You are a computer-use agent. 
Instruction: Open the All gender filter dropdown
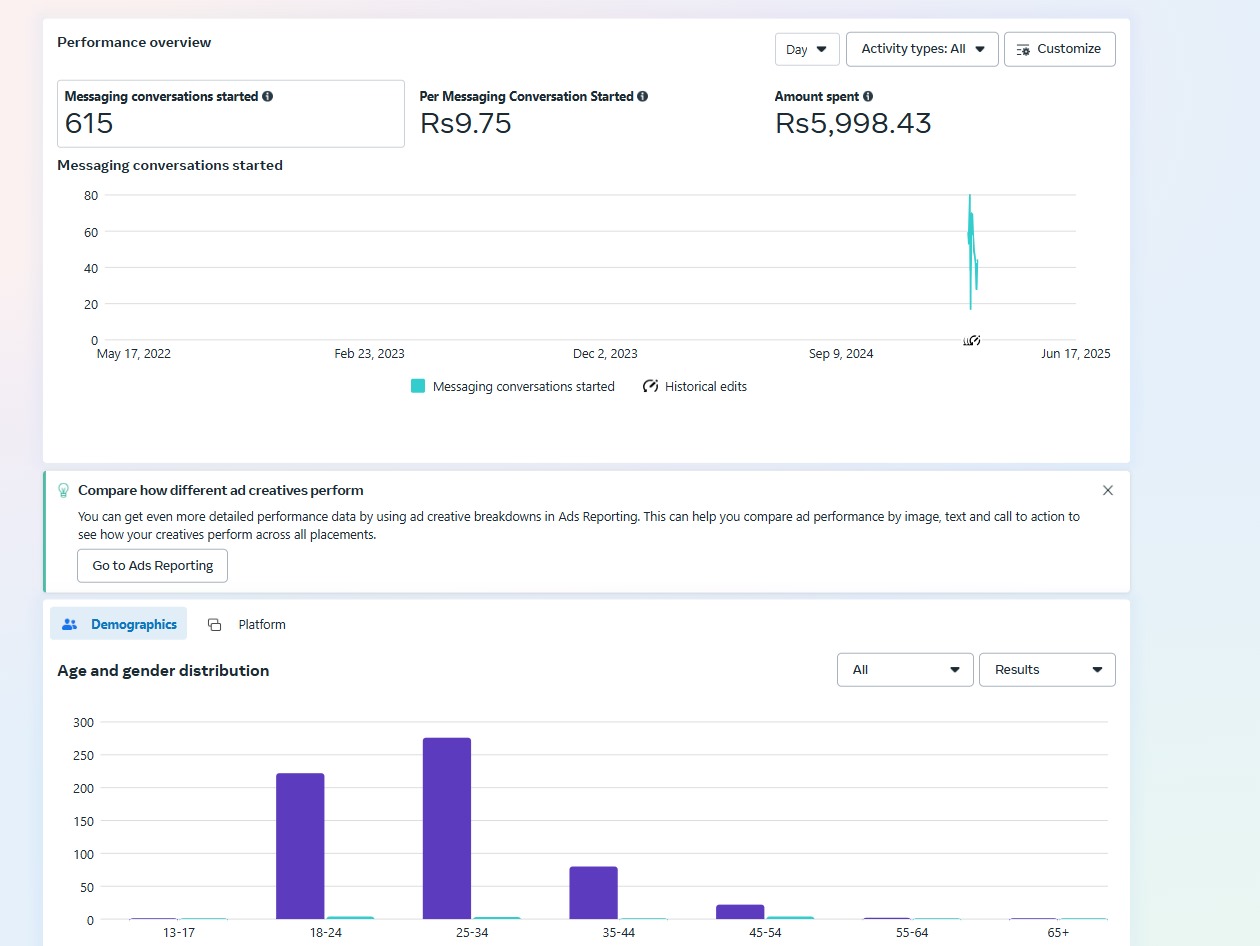click(x=904, y=670)
